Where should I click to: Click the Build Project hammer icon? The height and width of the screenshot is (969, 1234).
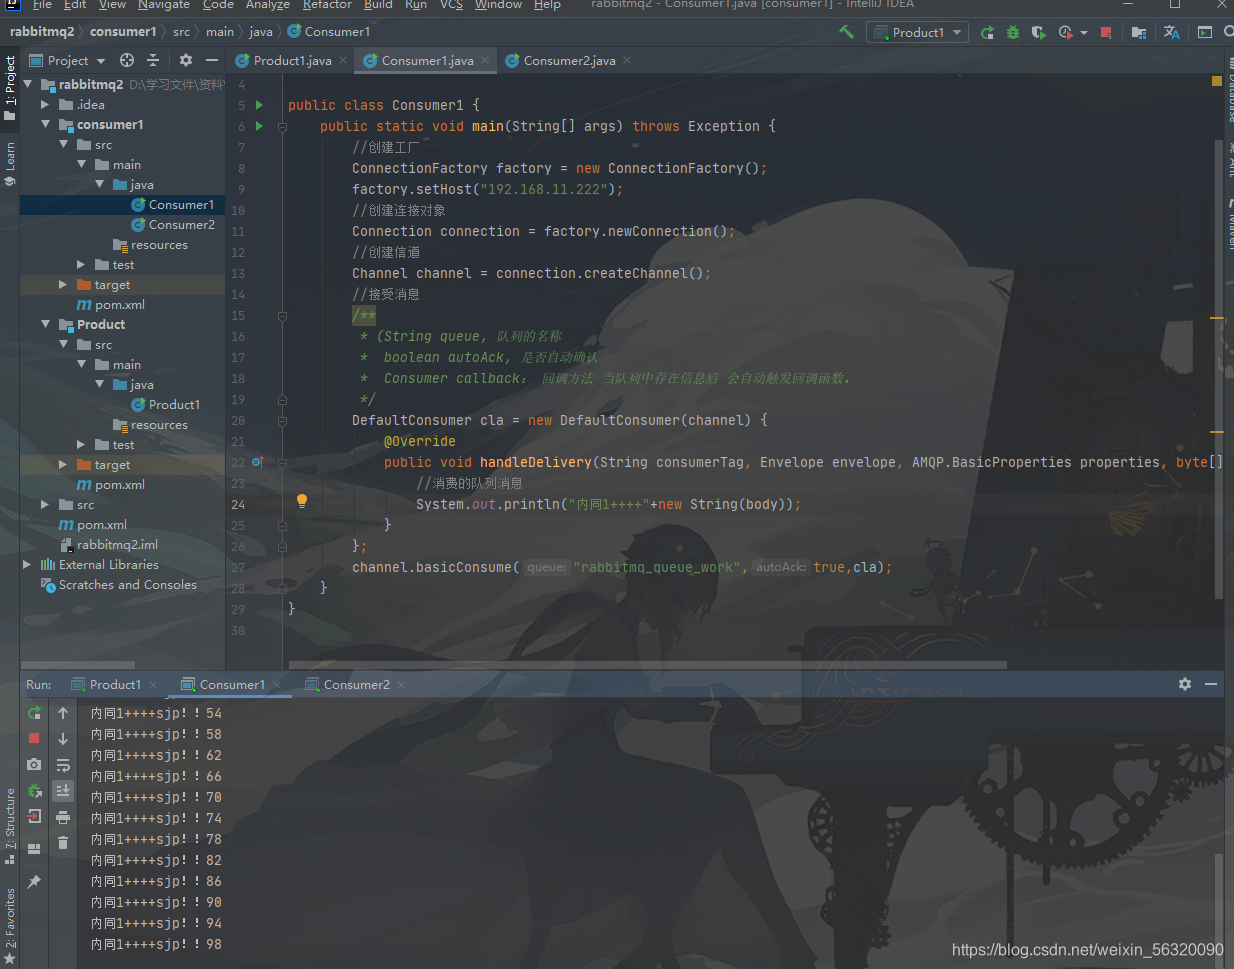coord(847,32)
